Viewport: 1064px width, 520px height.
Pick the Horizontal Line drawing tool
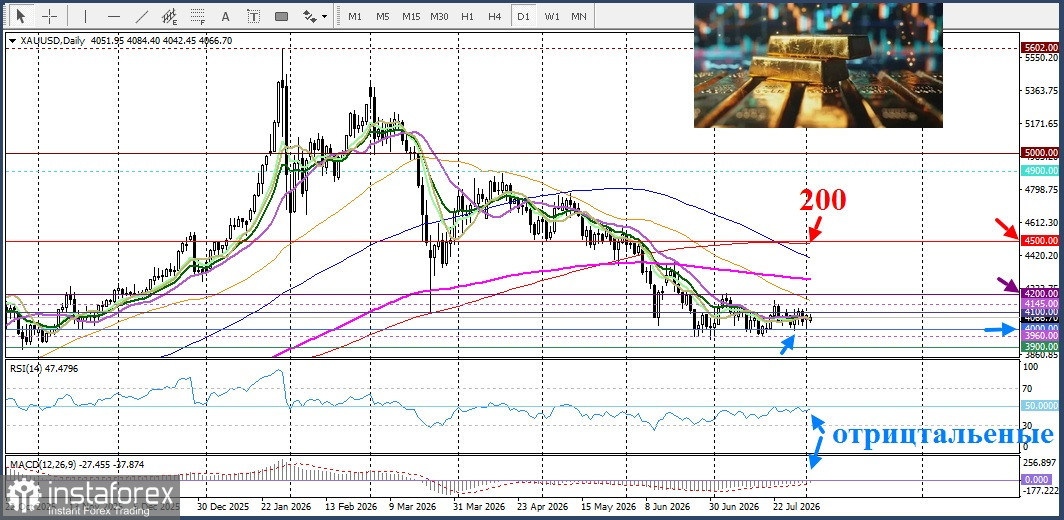point(113,16)
